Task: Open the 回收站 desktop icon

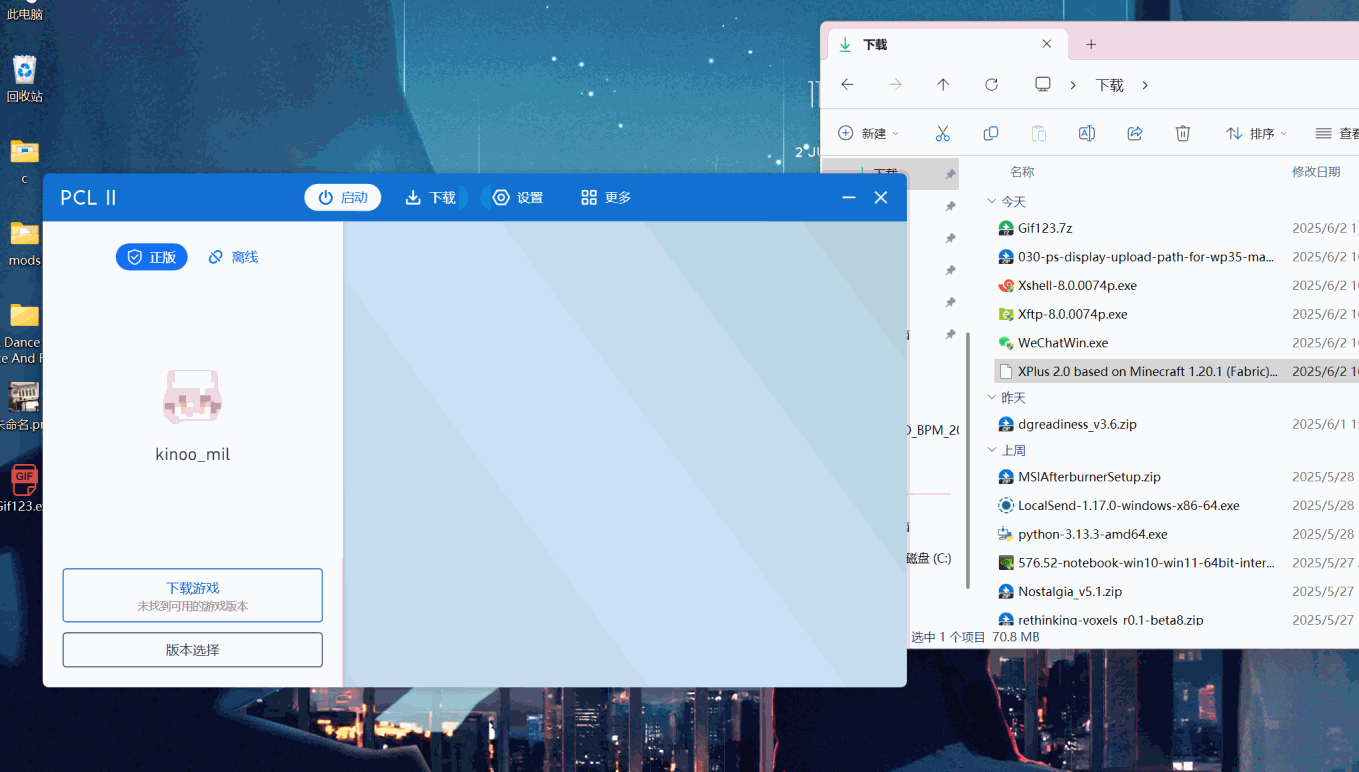Action: pos(24,79)
